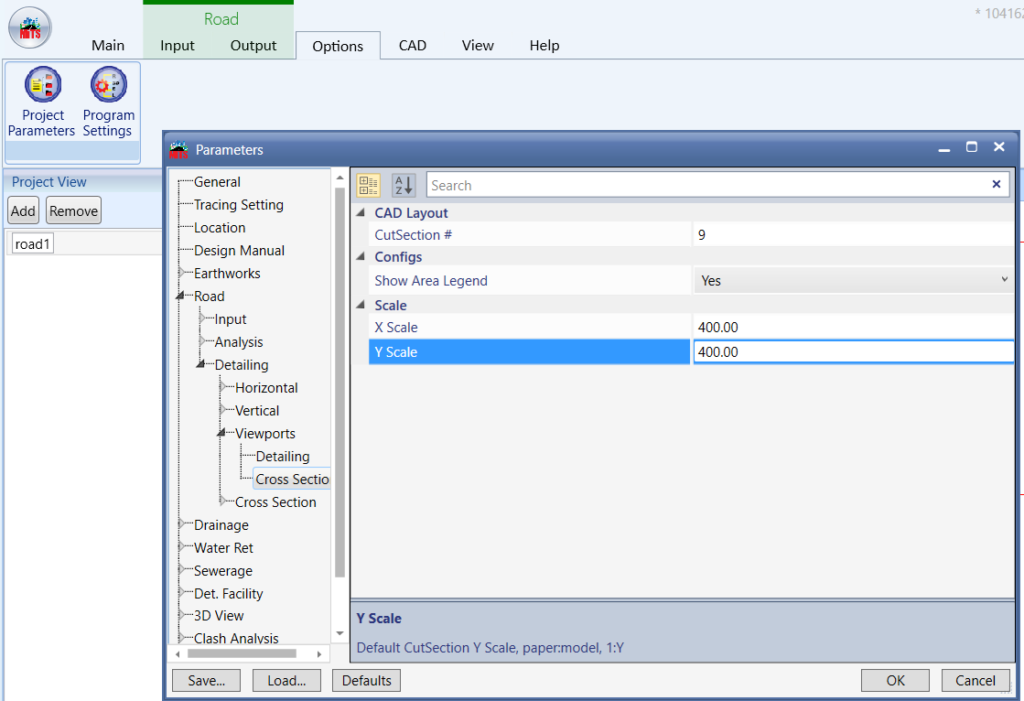
Task: Select General in the parameters tree
Action: point(217,182)
